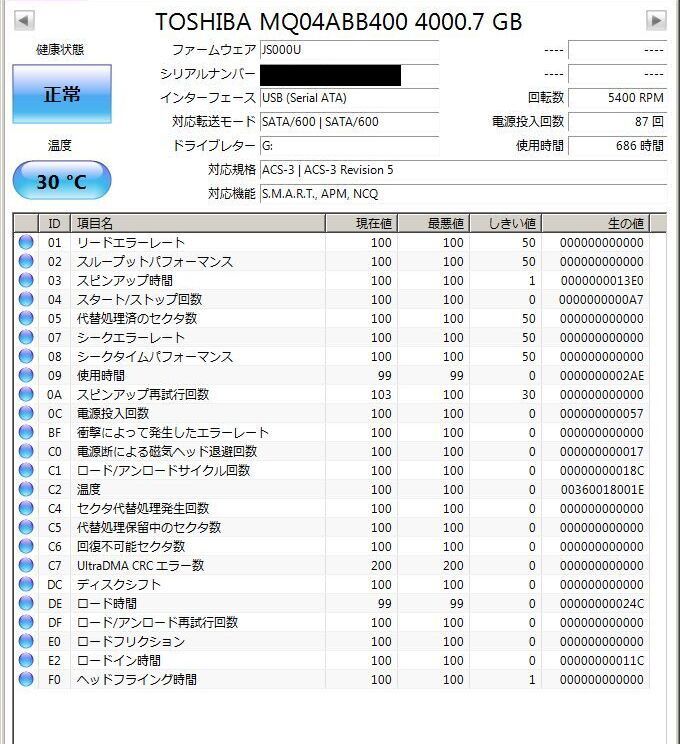Select raw value 0000000002AE

pyautogui.click(x=602, y=376)
